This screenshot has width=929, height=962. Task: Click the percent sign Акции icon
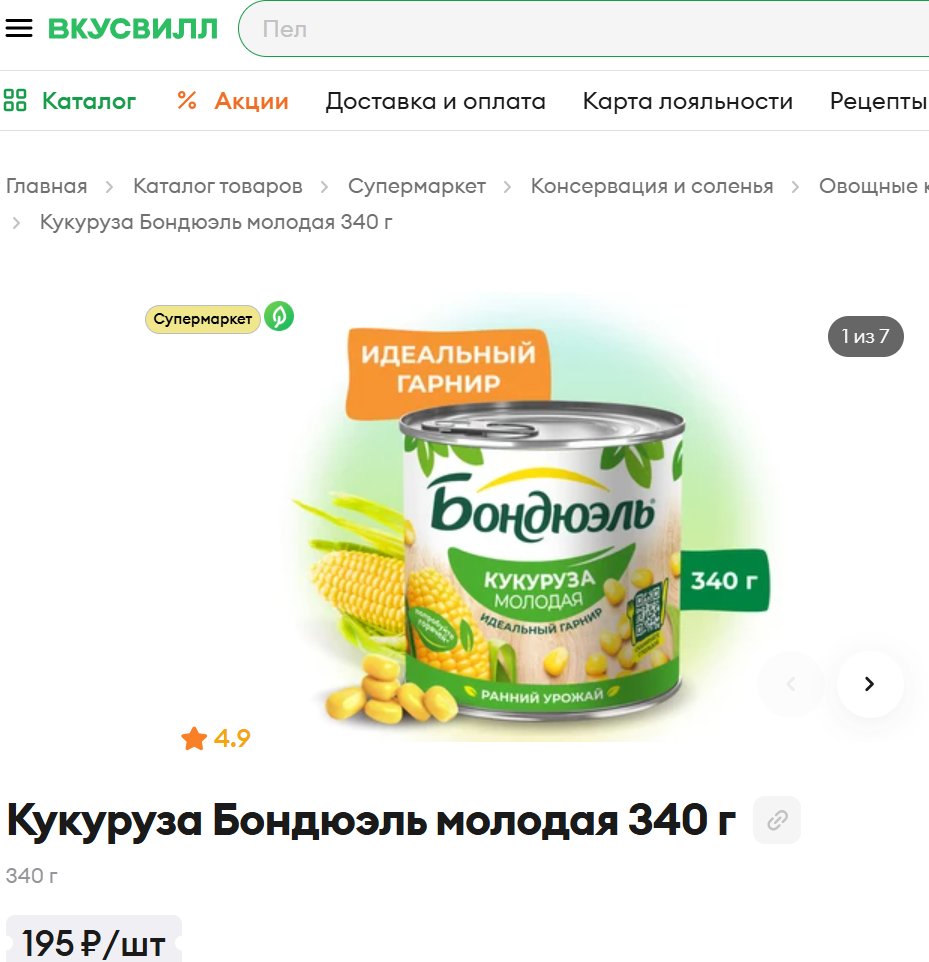tap(187, 100)
